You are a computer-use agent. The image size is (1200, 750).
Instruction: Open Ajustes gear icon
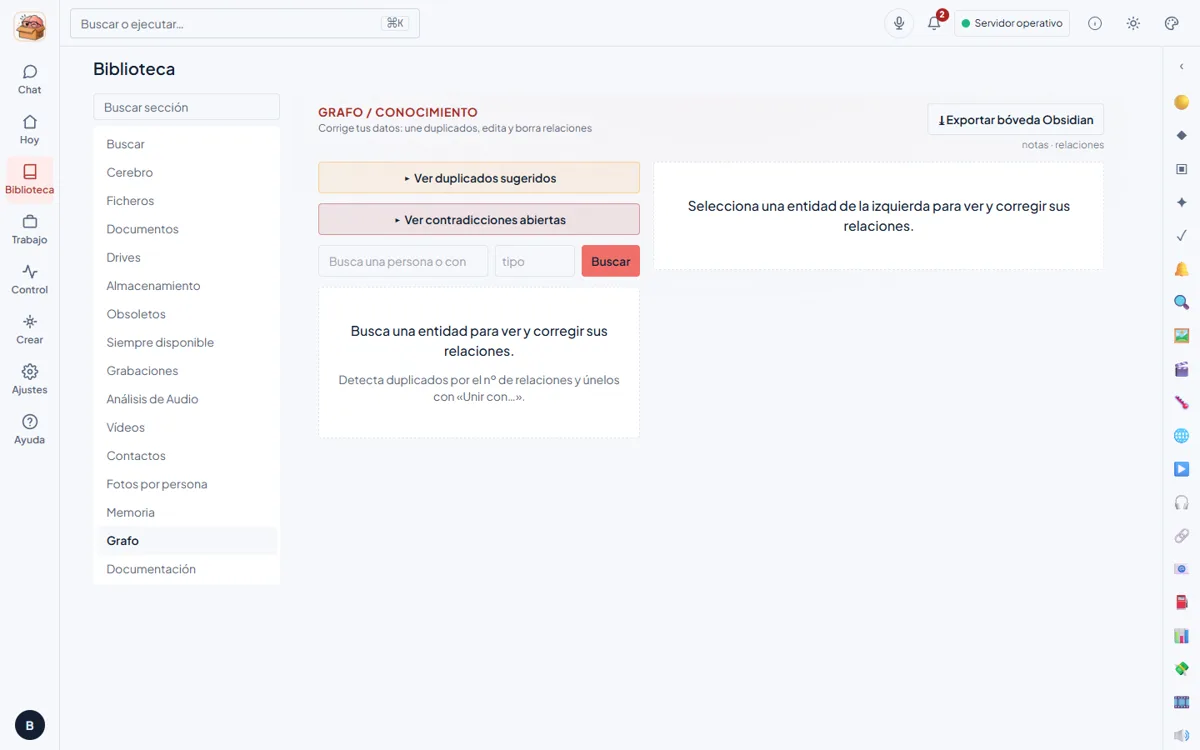click(x=29, y=379)
